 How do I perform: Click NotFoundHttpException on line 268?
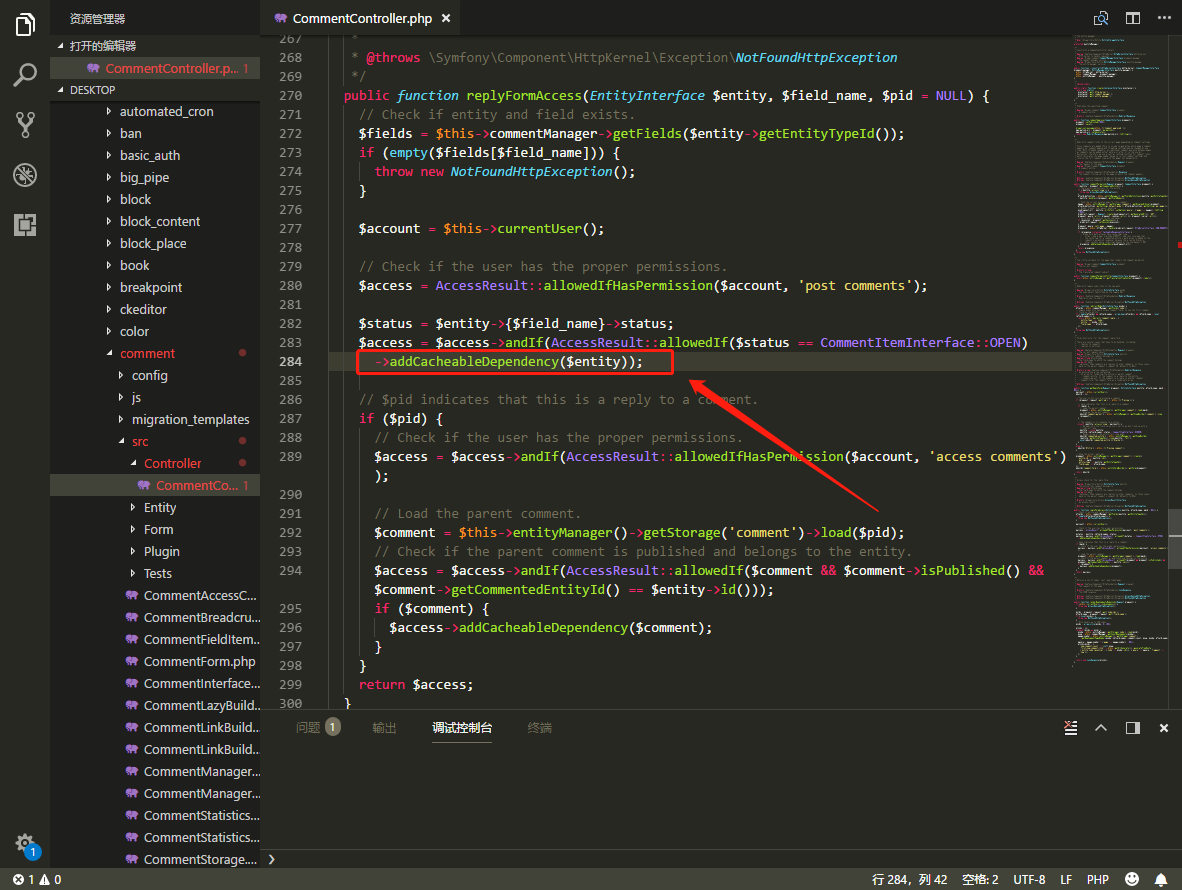tap(816, 57)
